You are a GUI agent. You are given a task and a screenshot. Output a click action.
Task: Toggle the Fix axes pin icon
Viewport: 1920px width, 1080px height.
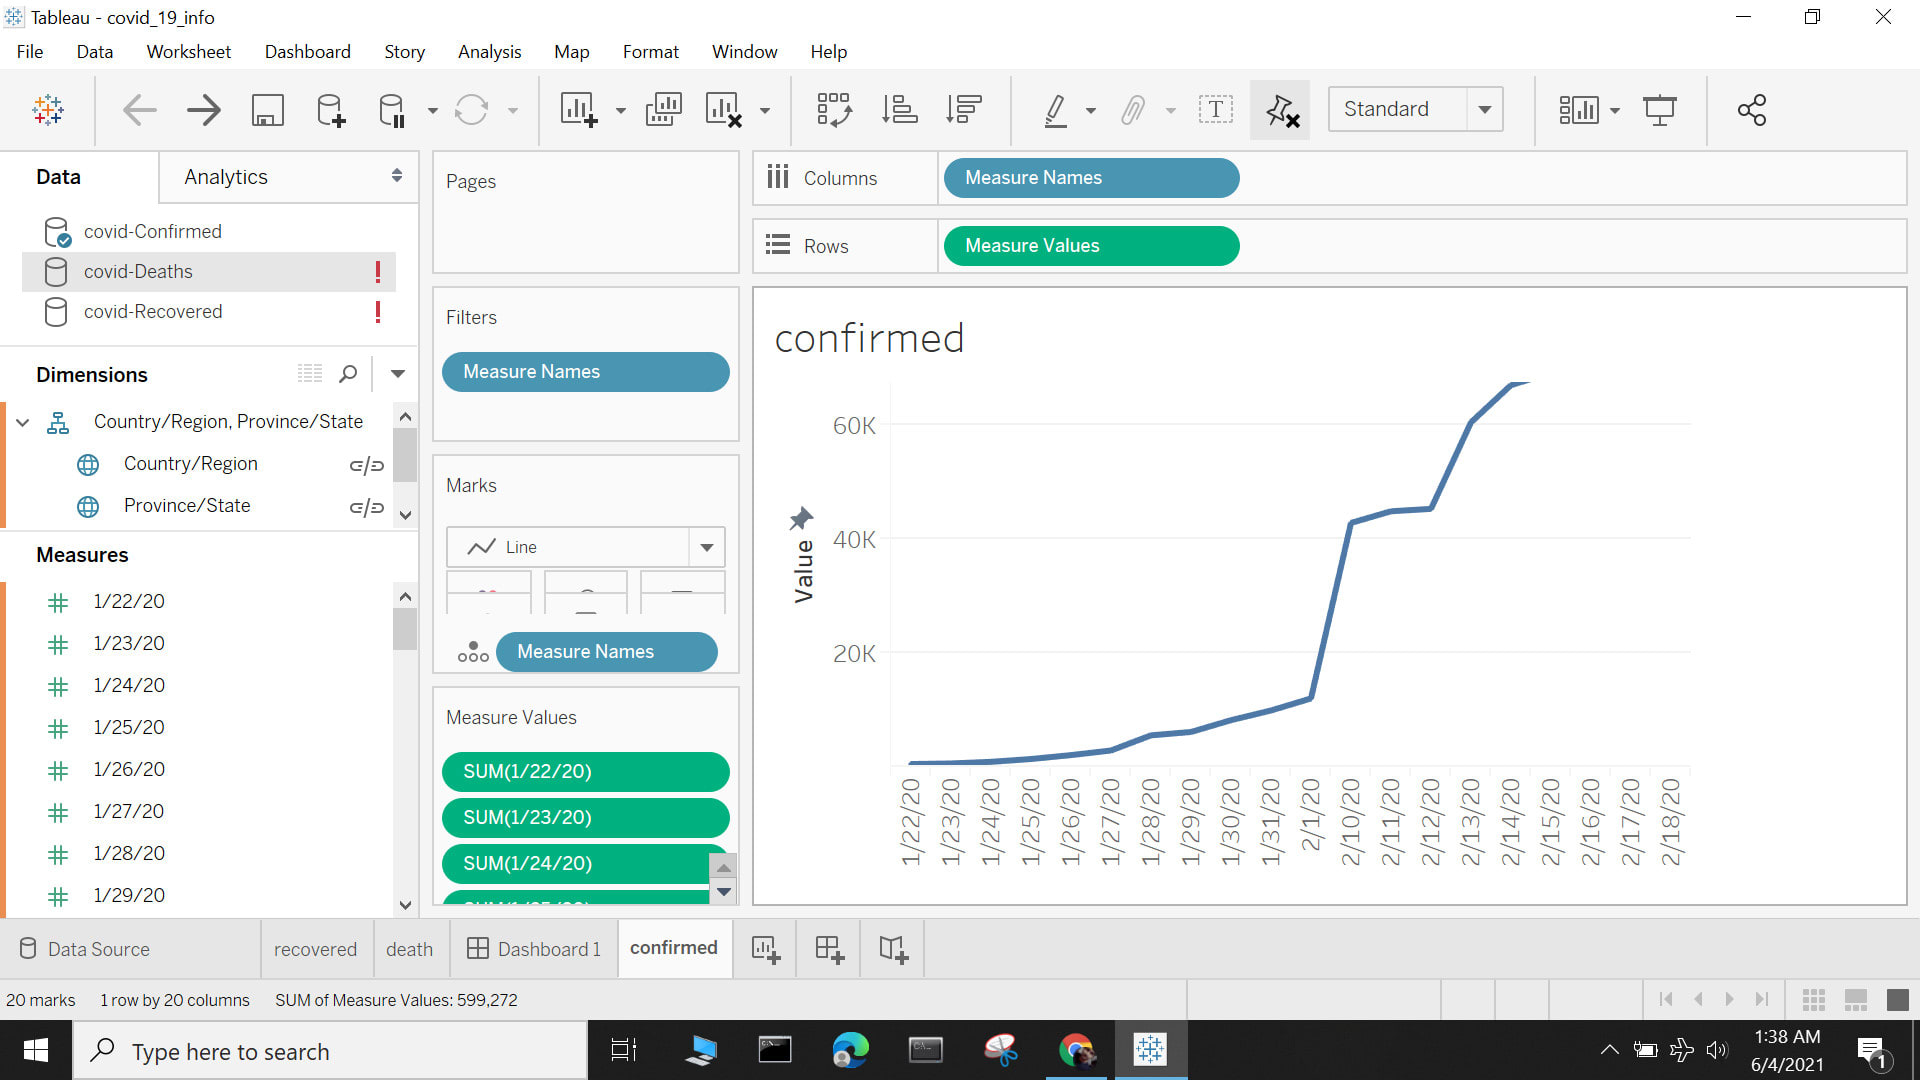[x=1281, y=109]
